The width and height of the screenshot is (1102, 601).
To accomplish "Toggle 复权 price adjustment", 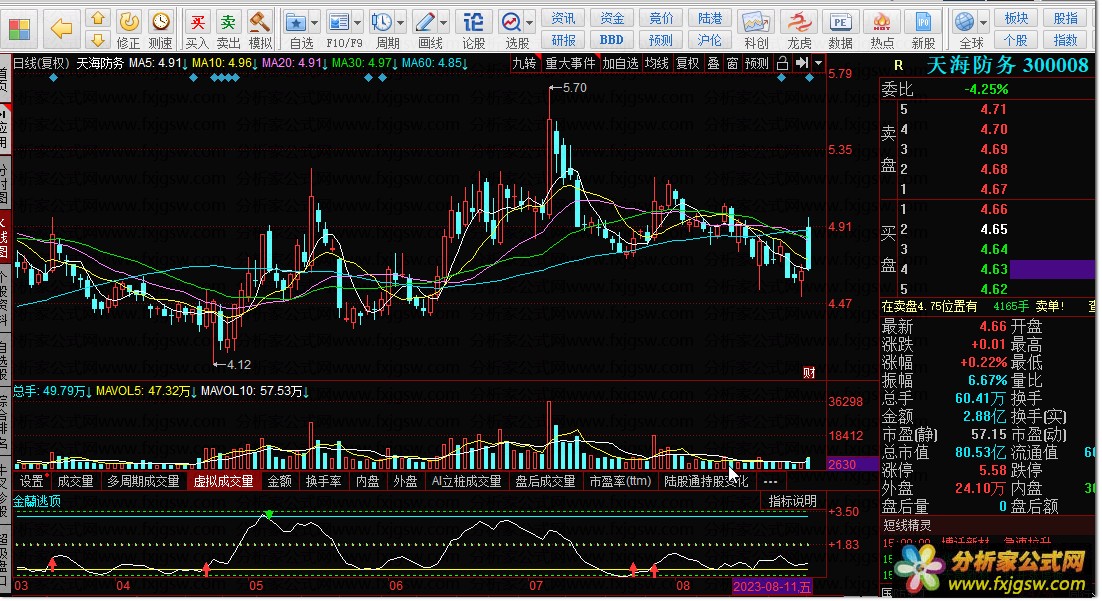I will click(x=687, y=63).
